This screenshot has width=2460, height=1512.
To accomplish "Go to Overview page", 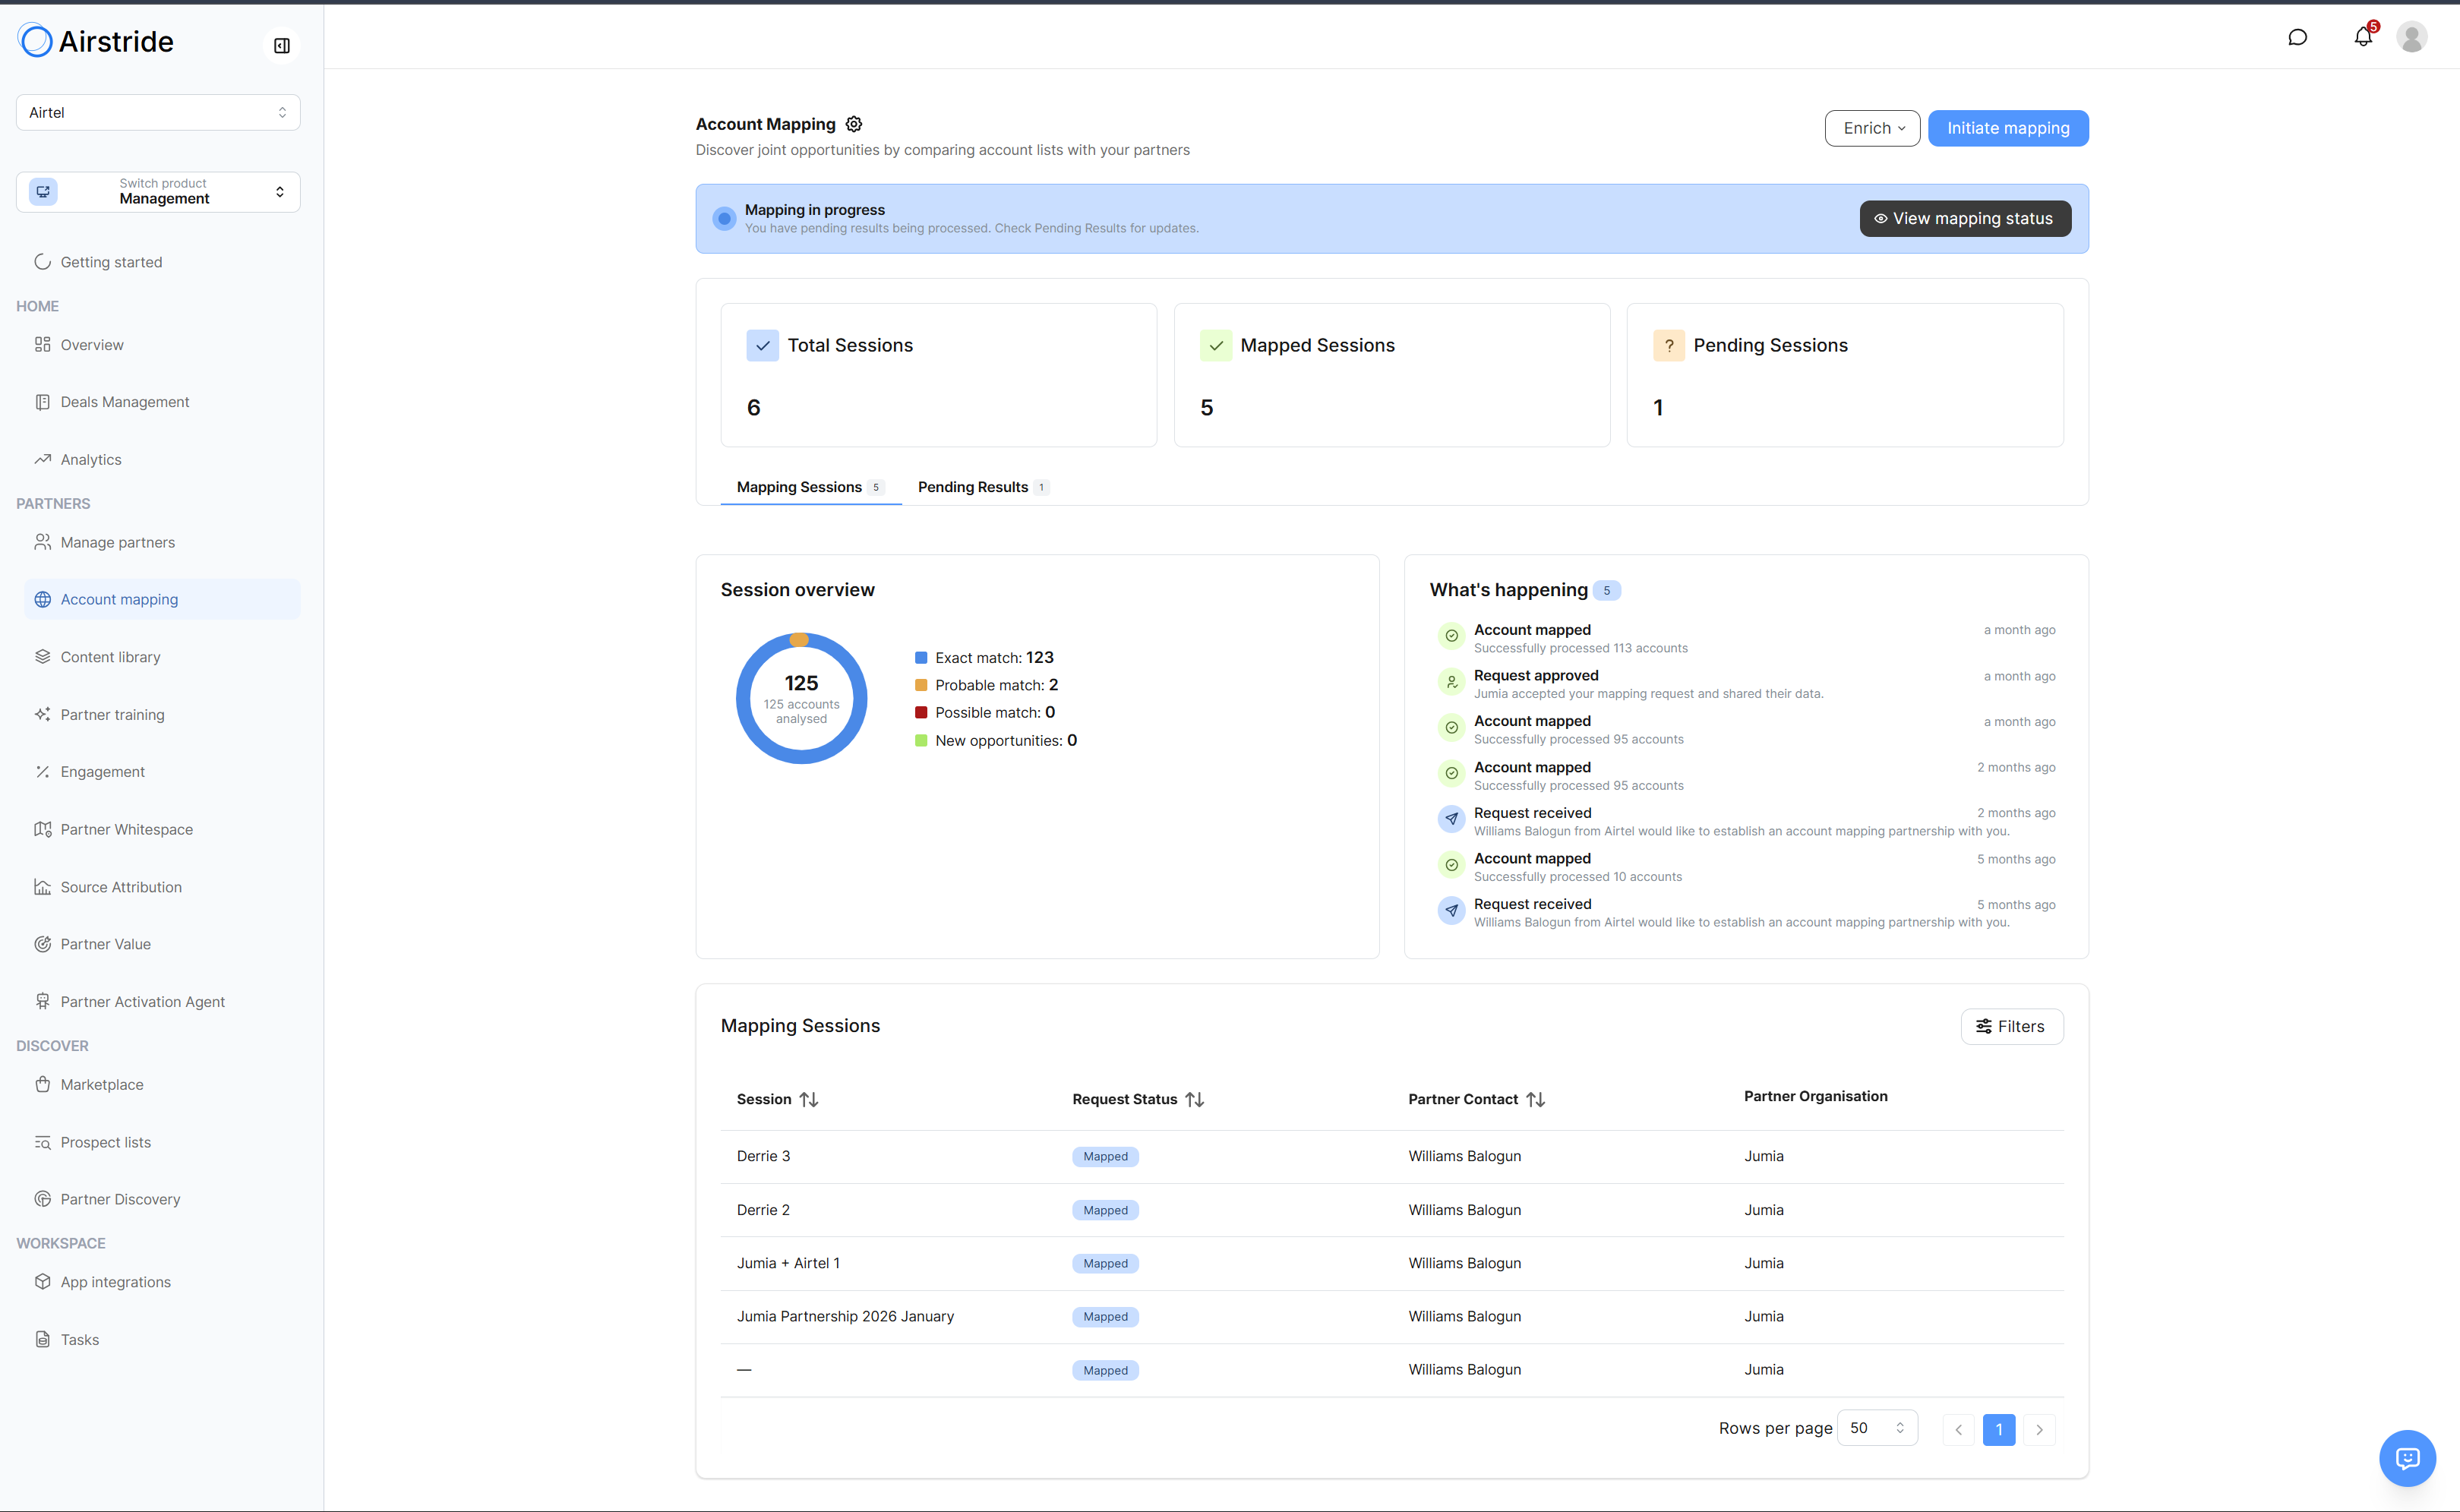I will tap(162, 345).
